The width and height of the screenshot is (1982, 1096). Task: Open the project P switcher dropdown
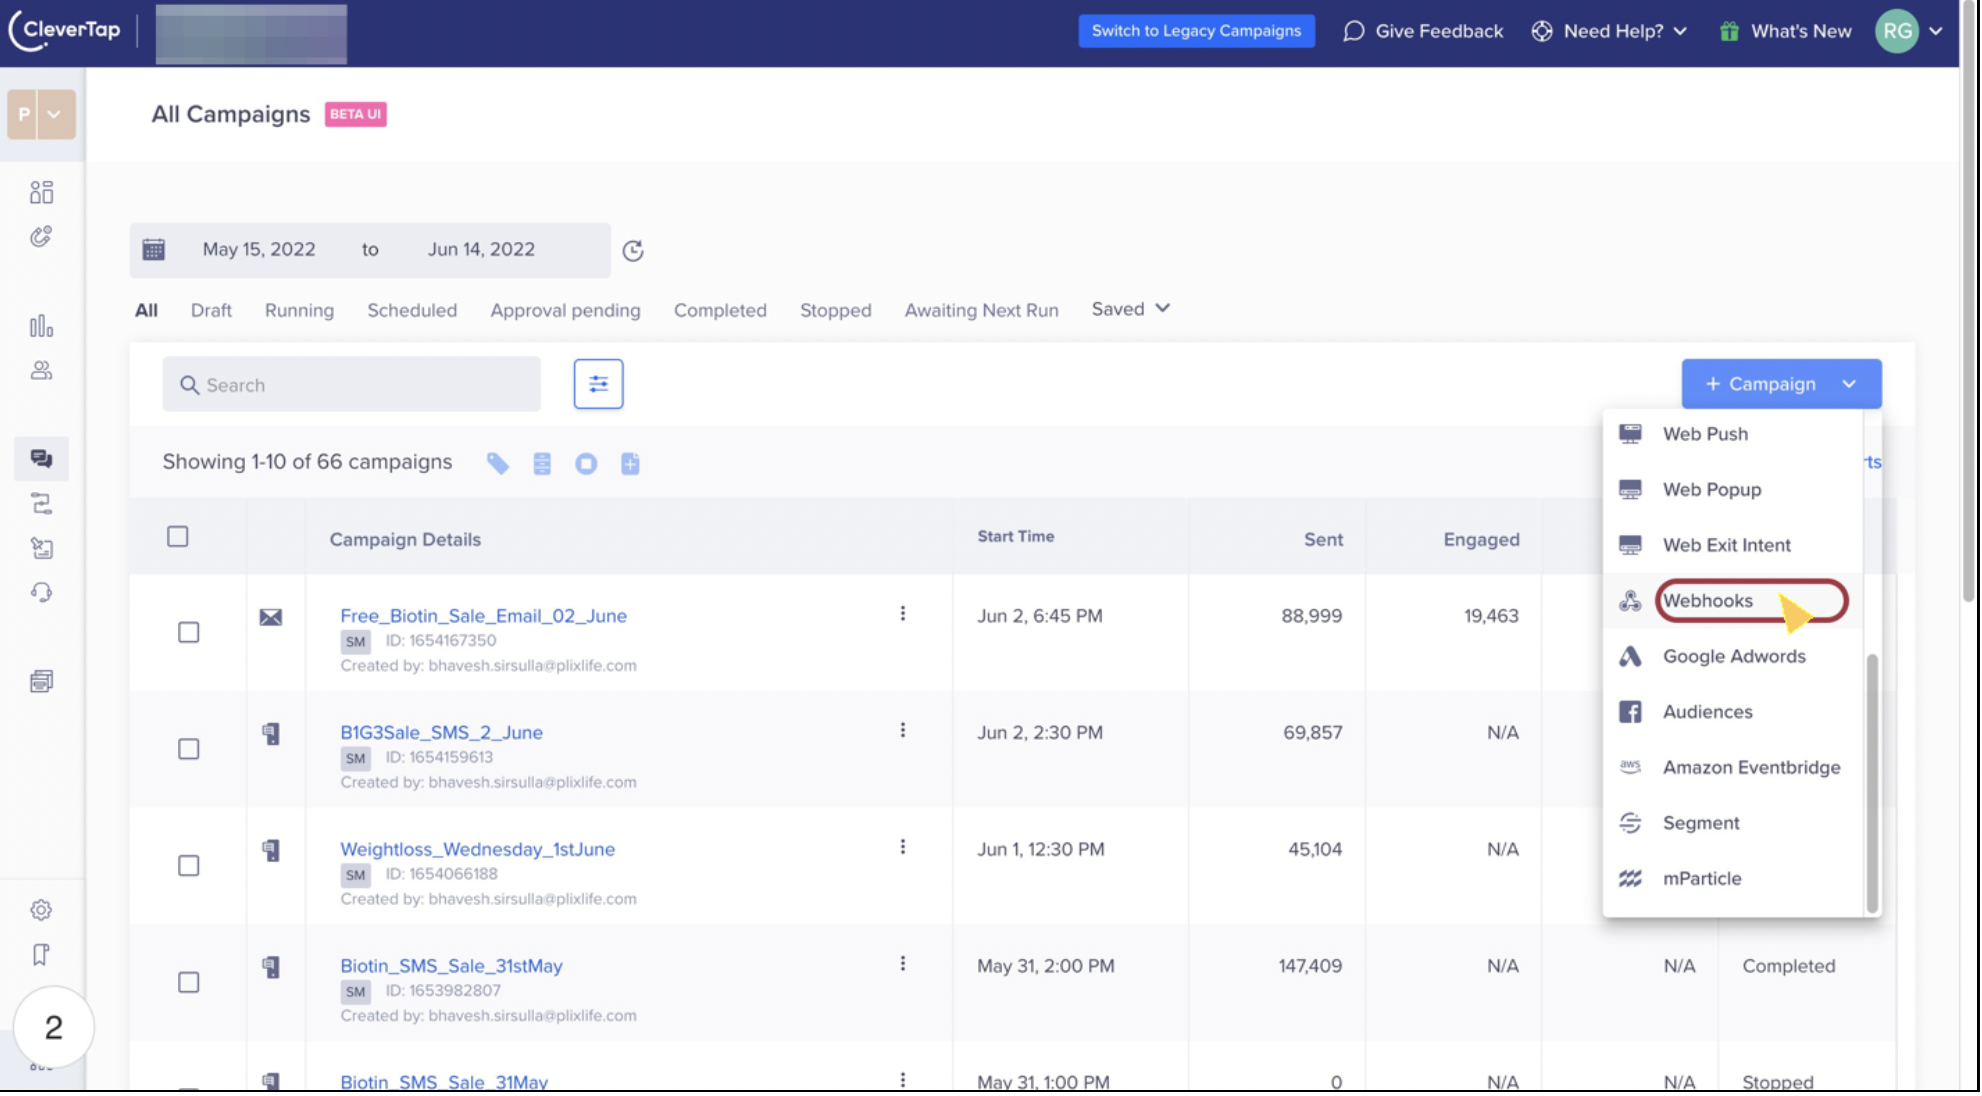pyautogui.click(x=41, y=114)
